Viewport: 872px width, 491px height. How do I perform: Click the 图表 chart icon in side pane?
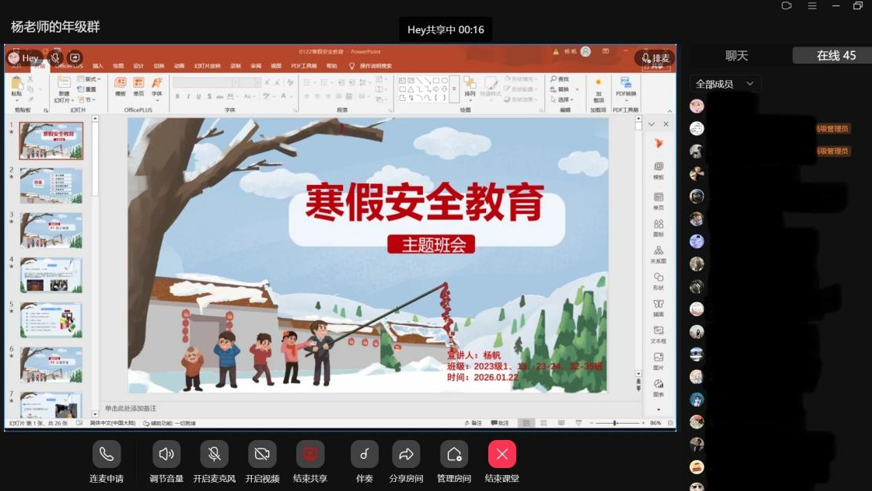point(658,386)
